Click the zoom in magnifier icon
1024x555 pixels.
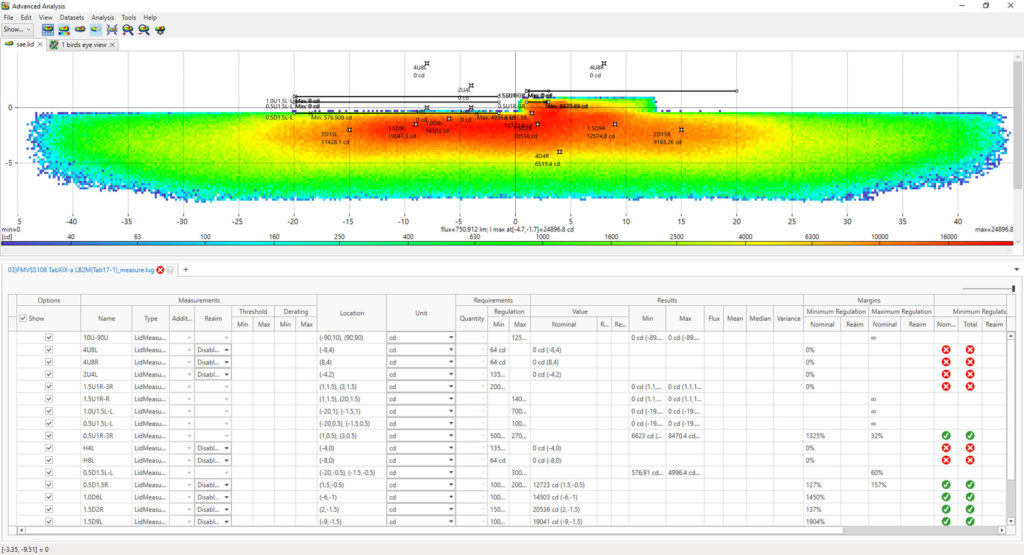point(128,29)
